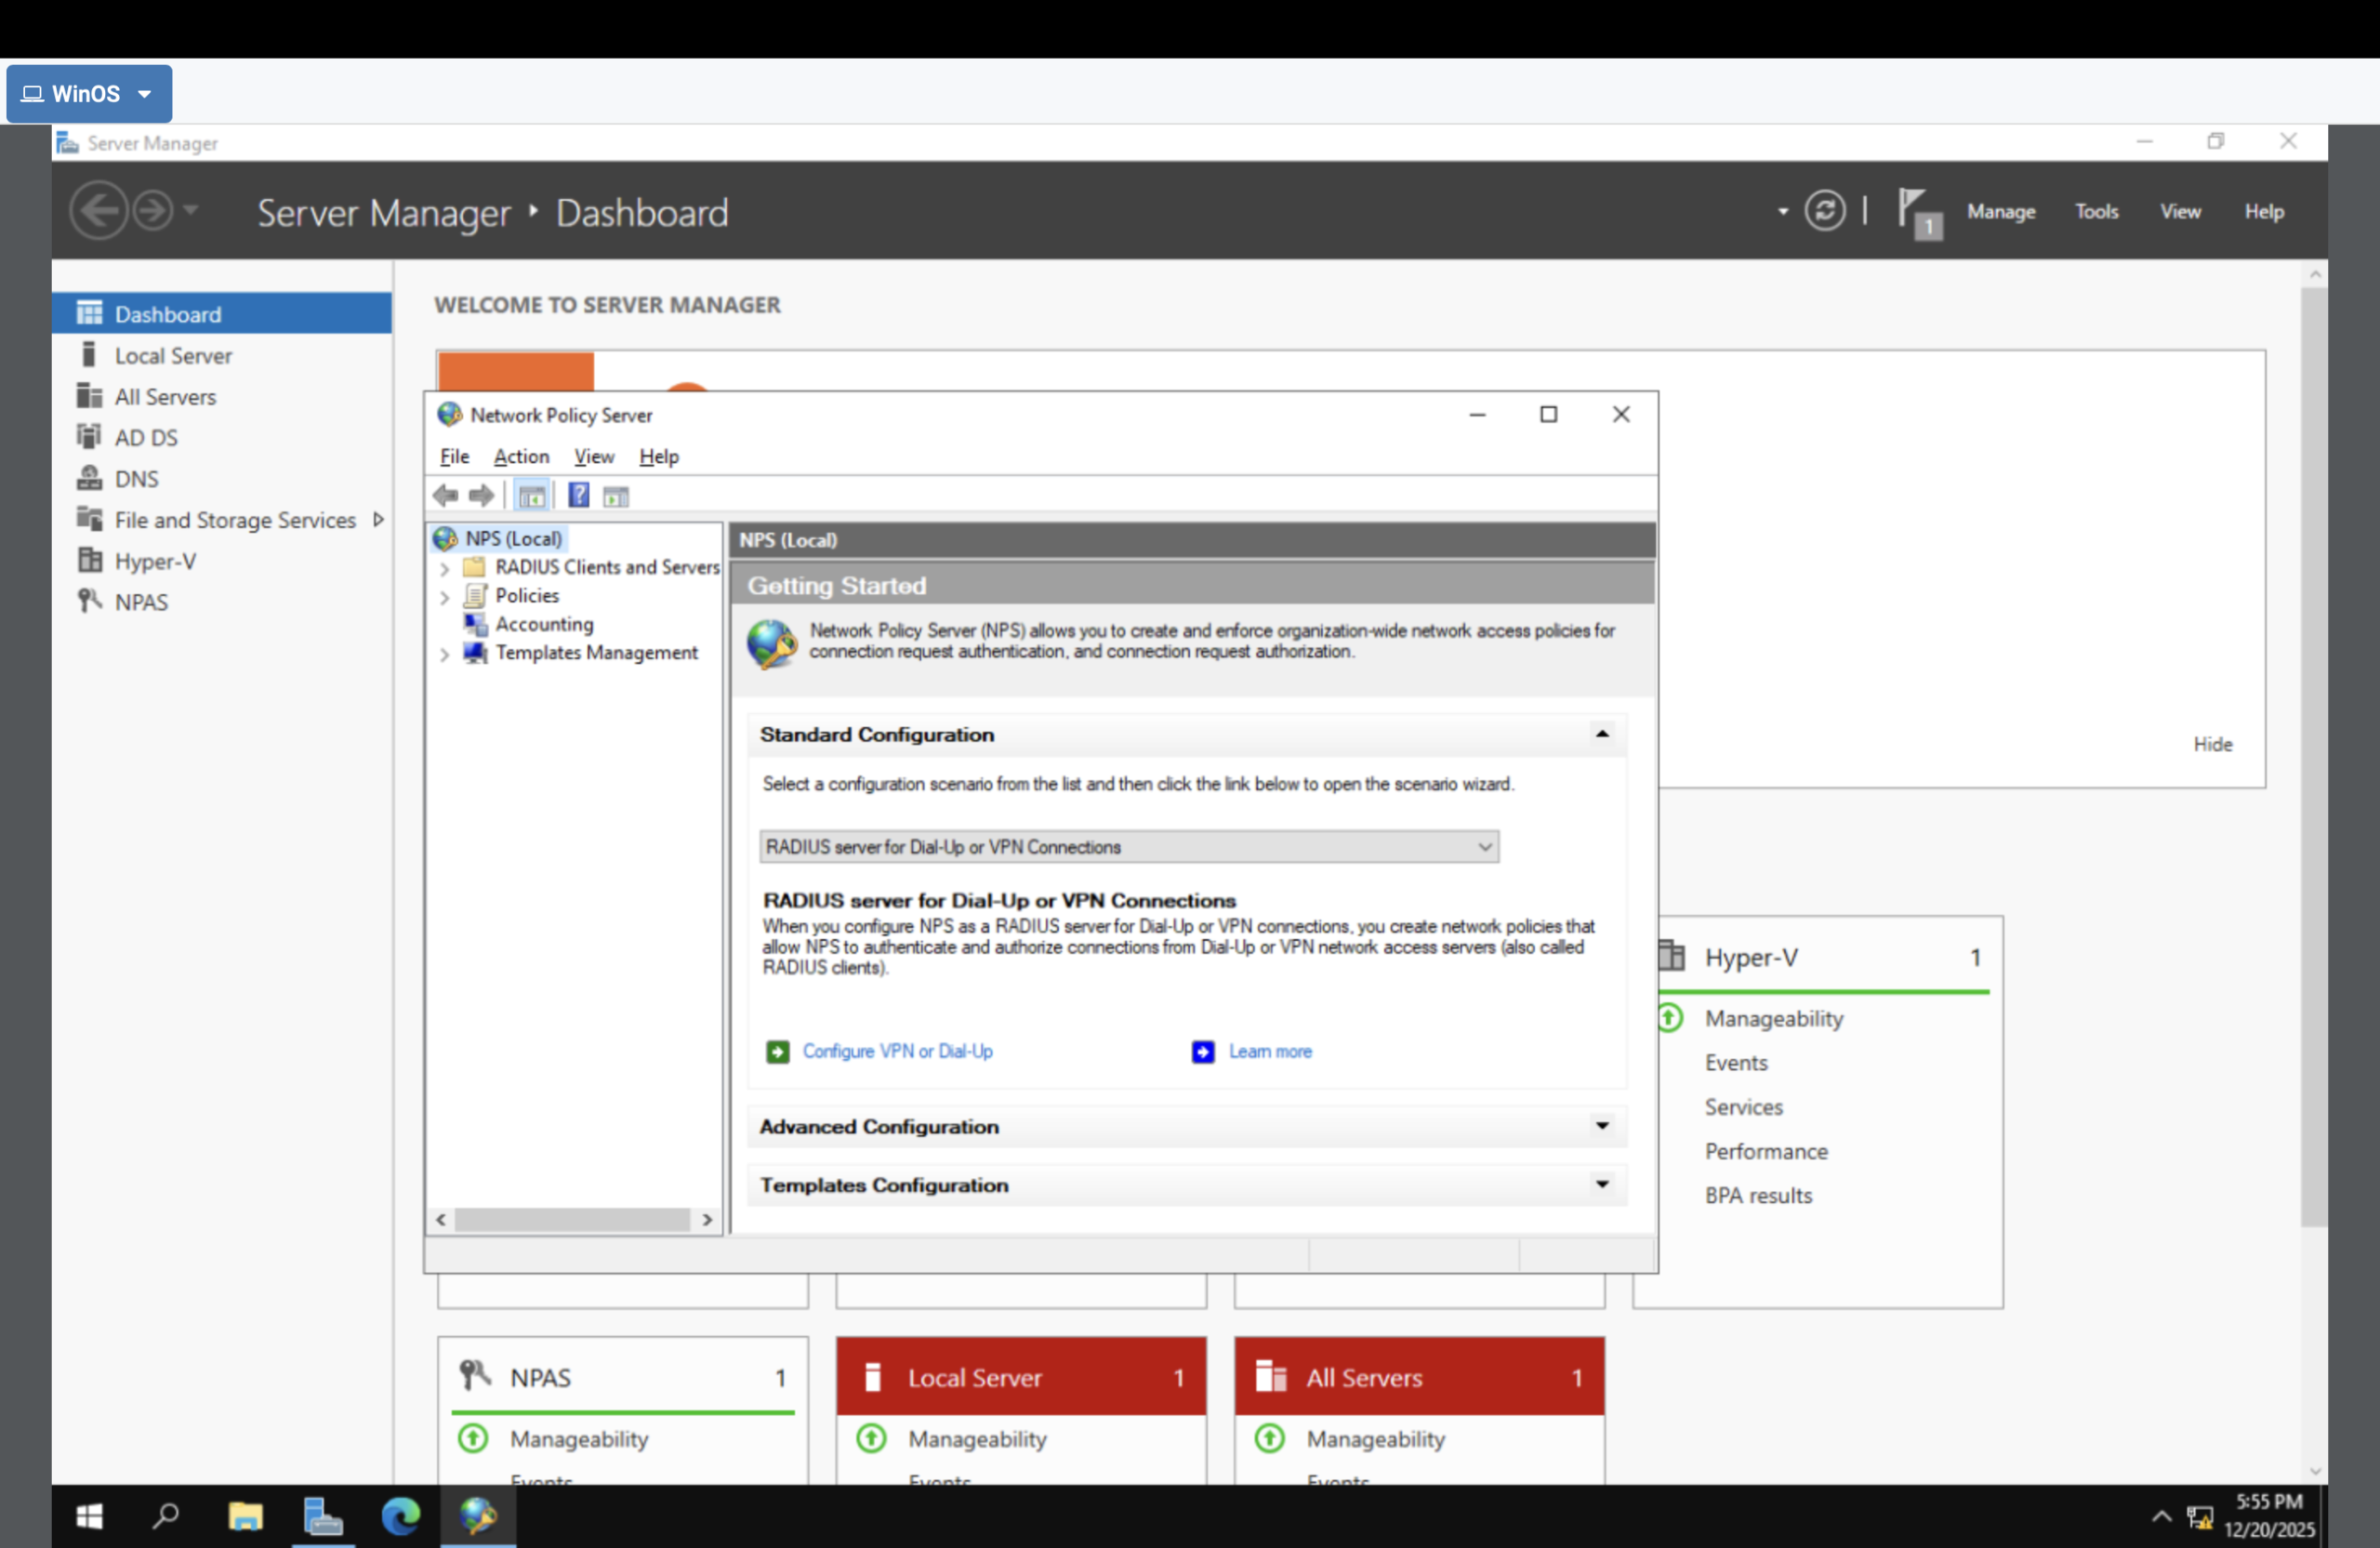2380x1548 pixels.
Task: Expand the Advanced Configuration section
Action: click(1601, 1127)
